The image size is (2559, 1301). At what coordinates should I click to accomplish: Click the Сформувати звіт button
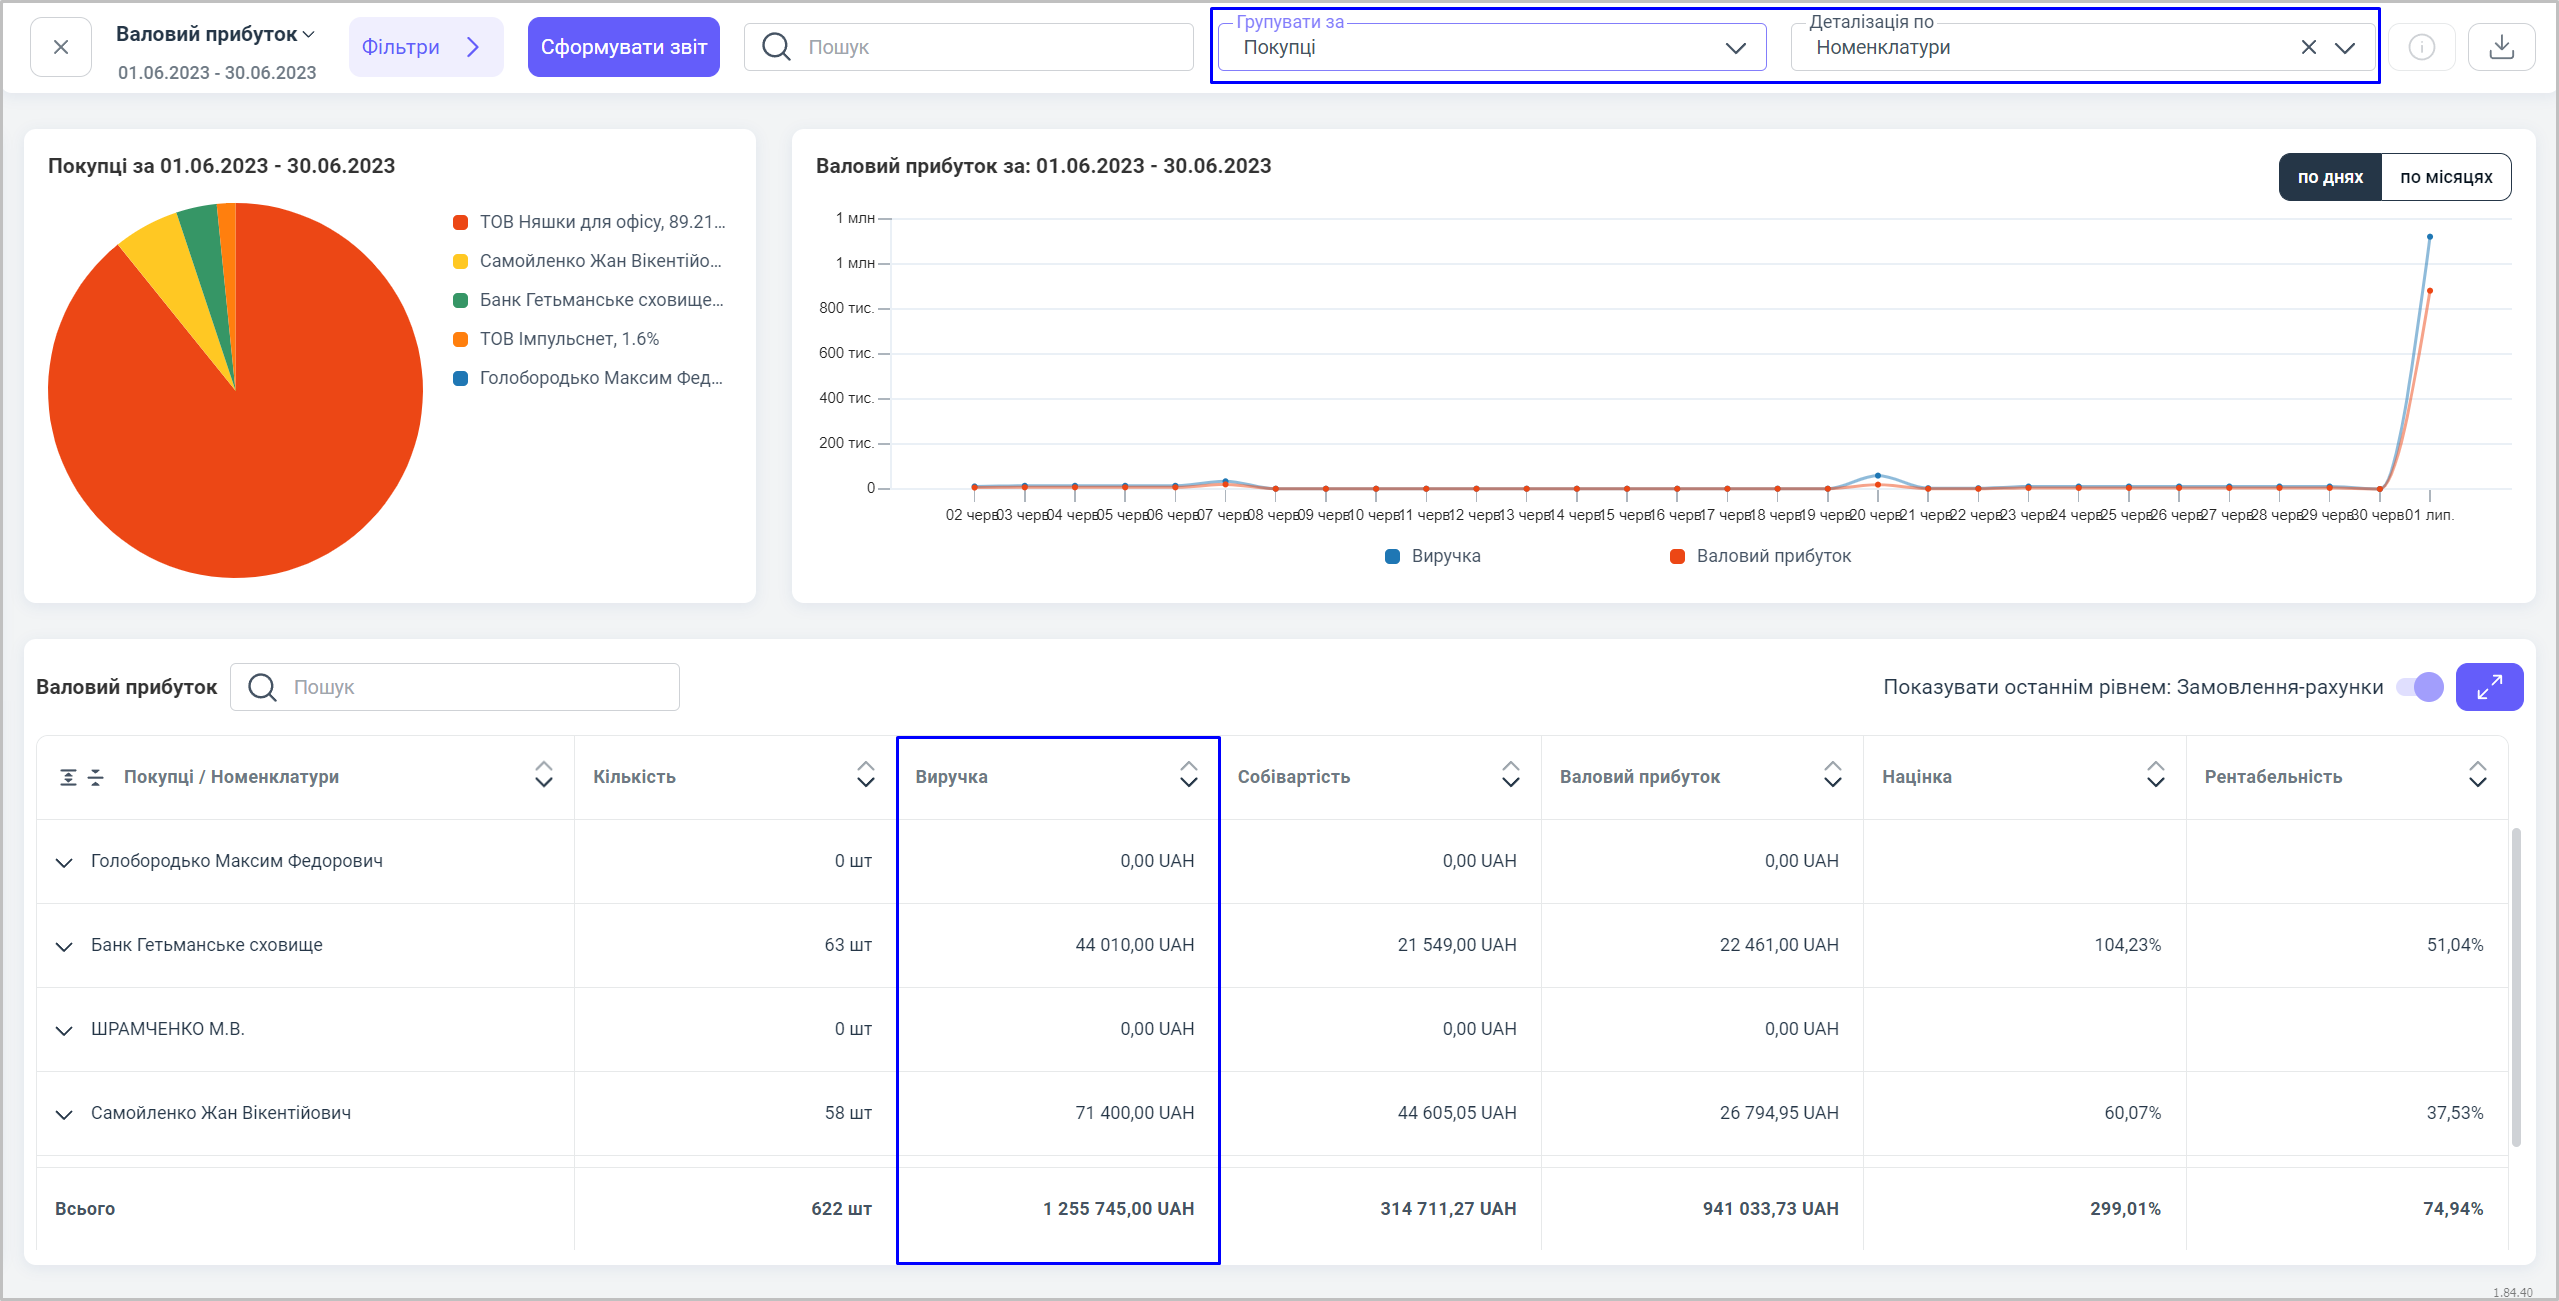(623, 47)
